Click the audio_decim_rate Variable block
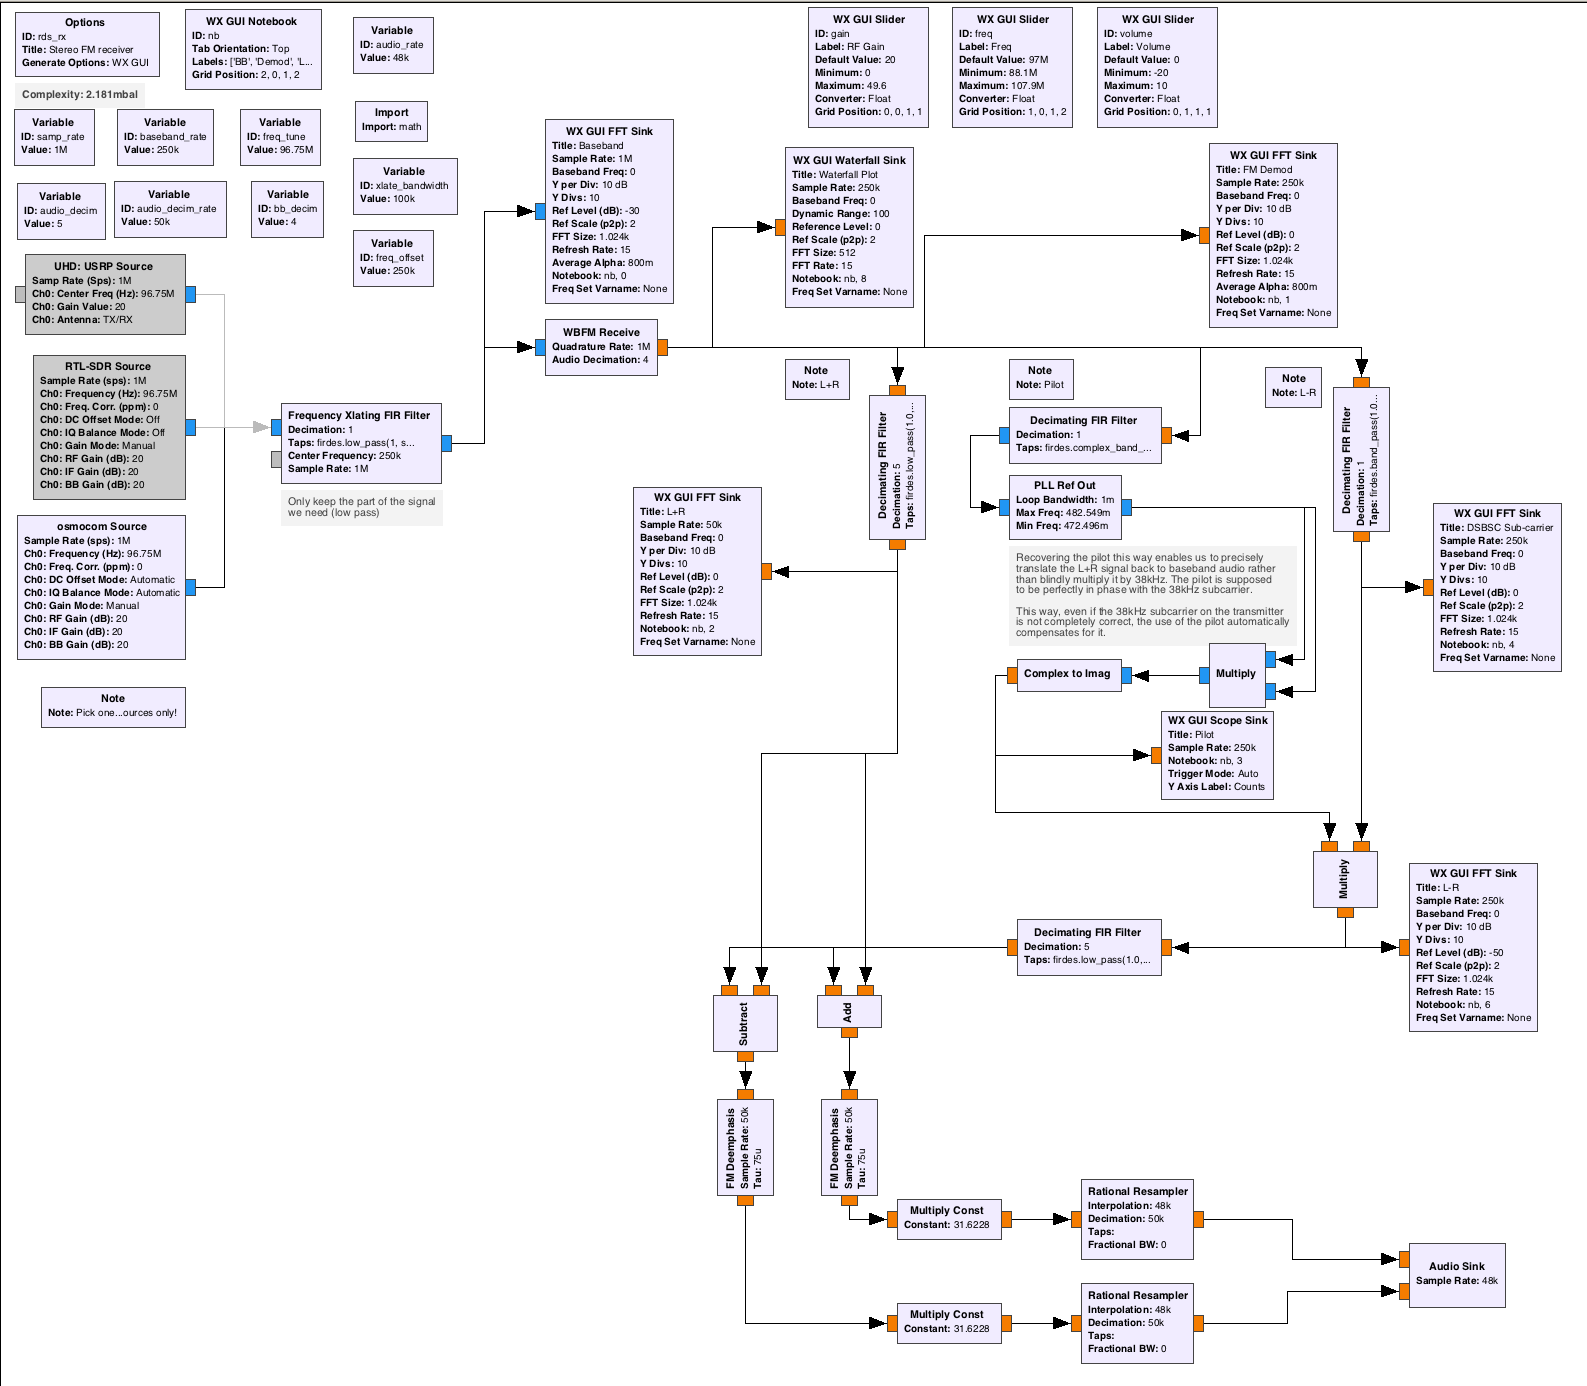Image resolution: width=1587 pixels, height=1386 pixels. (x=170, y=209)
